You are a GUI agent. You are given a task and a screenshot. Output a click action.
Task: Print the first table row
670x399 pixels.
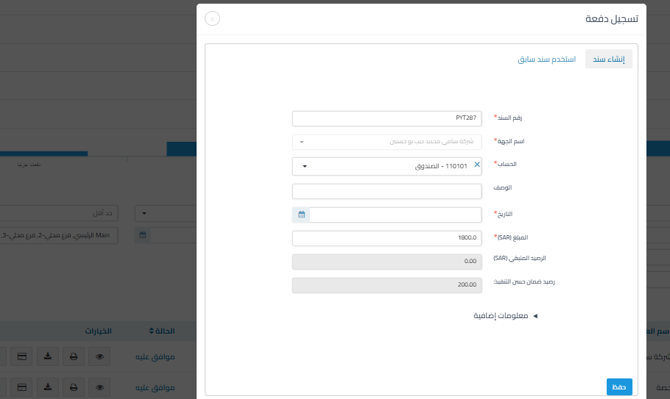tap(73, 356)
